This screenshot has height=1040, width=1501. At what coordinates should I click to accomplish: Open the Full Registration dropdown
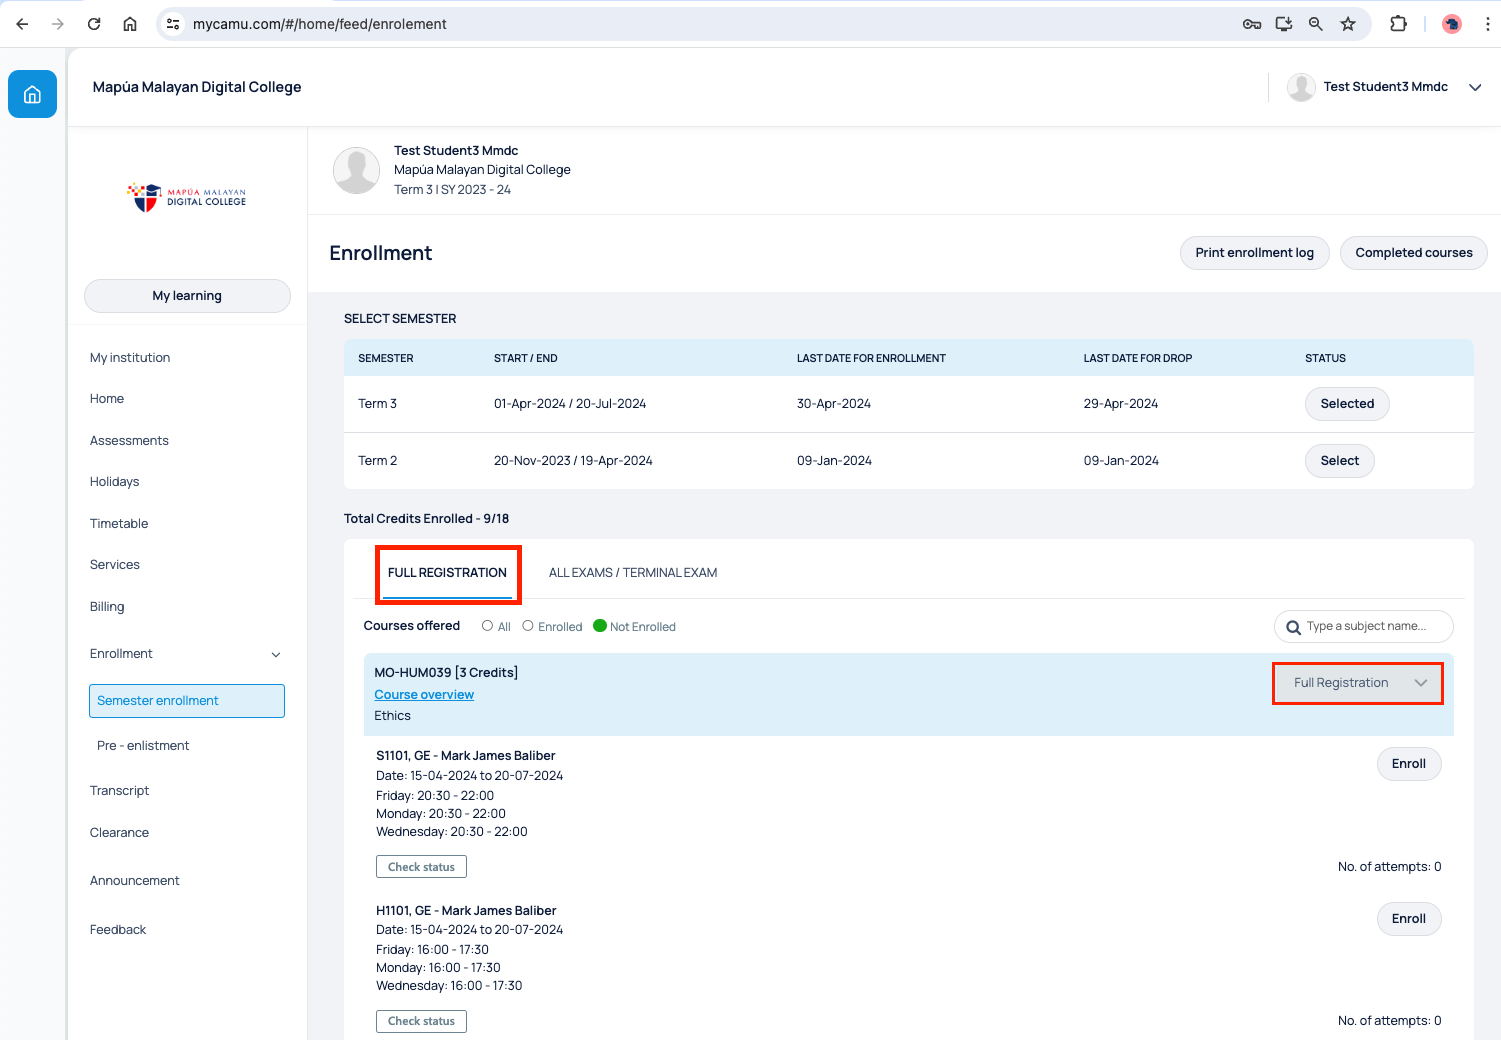tap(1358, 683)
